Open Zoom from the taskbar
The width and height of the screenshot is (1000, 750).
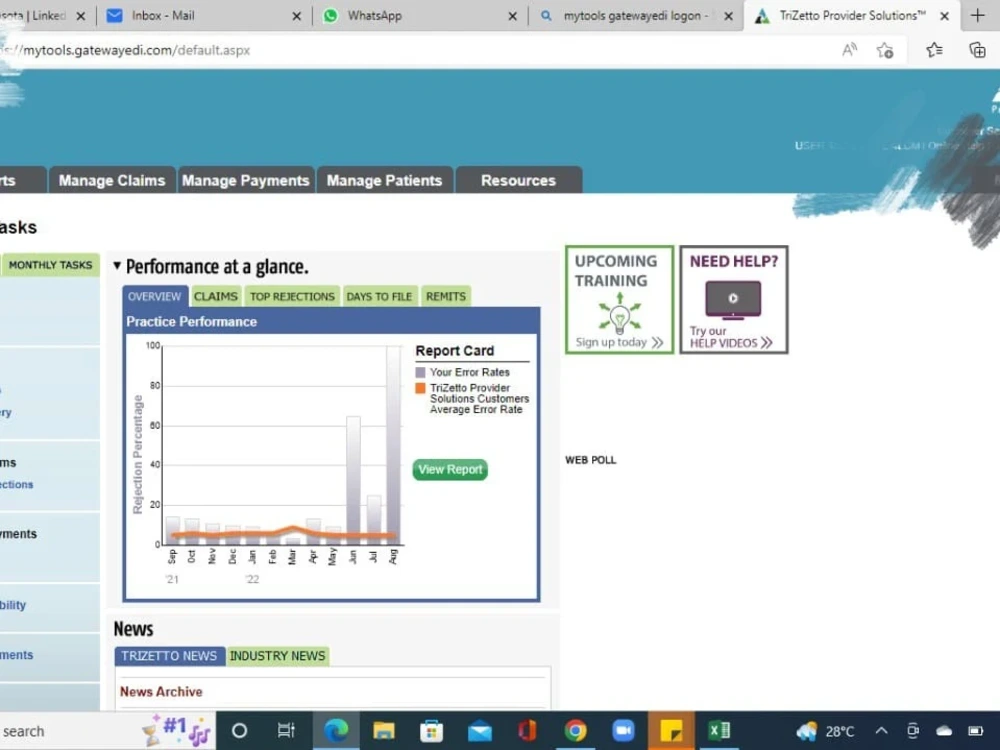(x=623, y=731)
